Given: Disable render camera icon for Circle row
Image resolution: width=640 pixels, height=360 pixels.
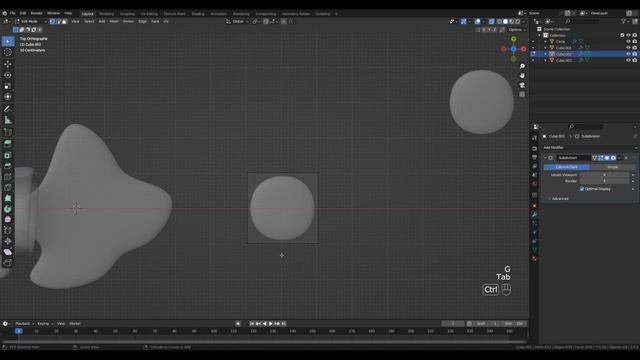Looking at the screenshot, I should 635,42.
